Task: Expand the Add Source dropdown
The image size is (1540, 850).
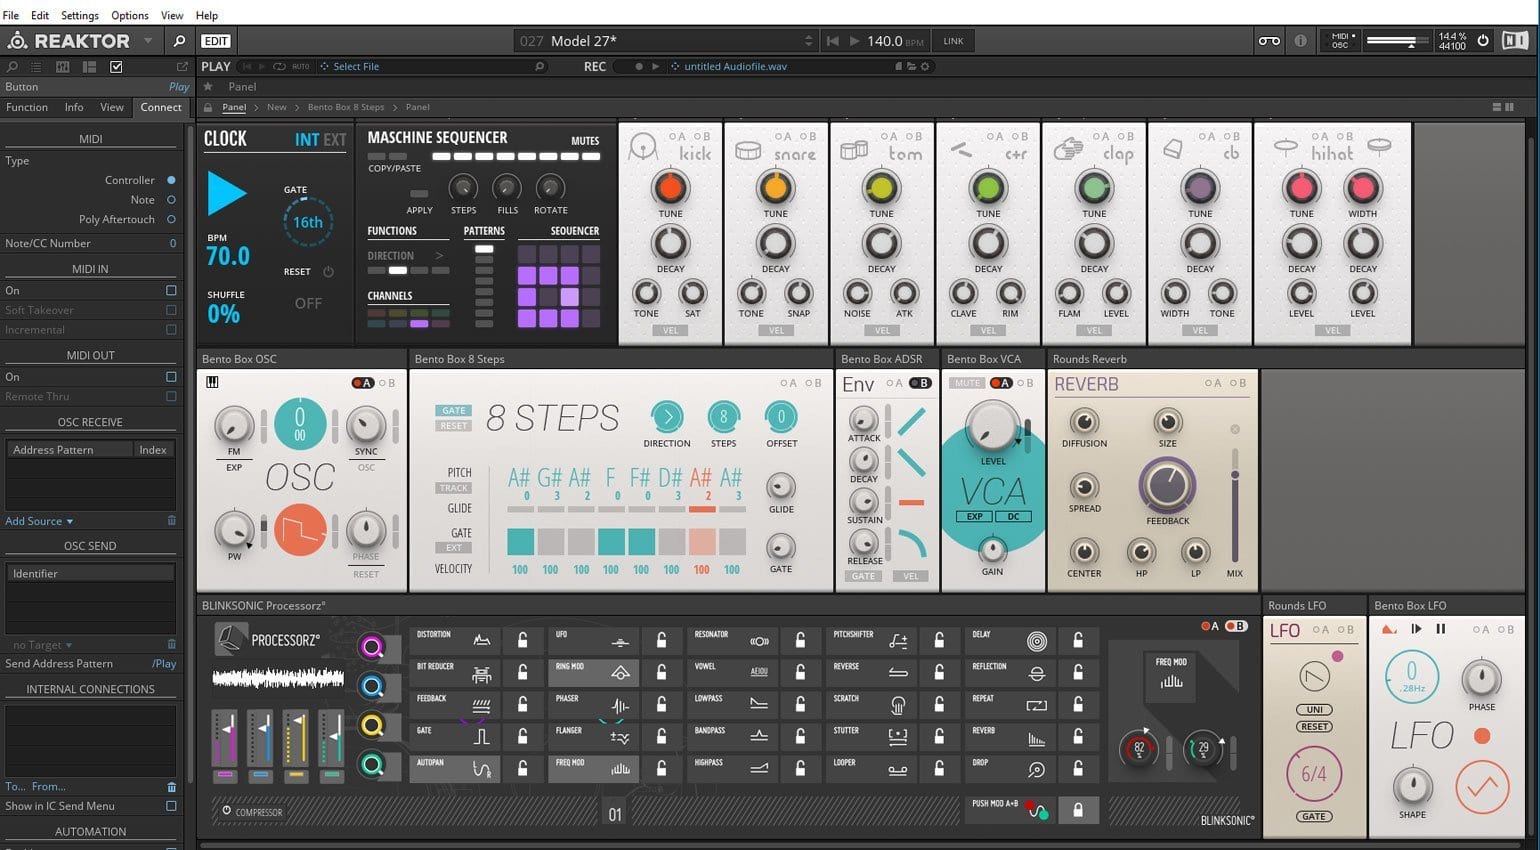Action: [39, 521]
